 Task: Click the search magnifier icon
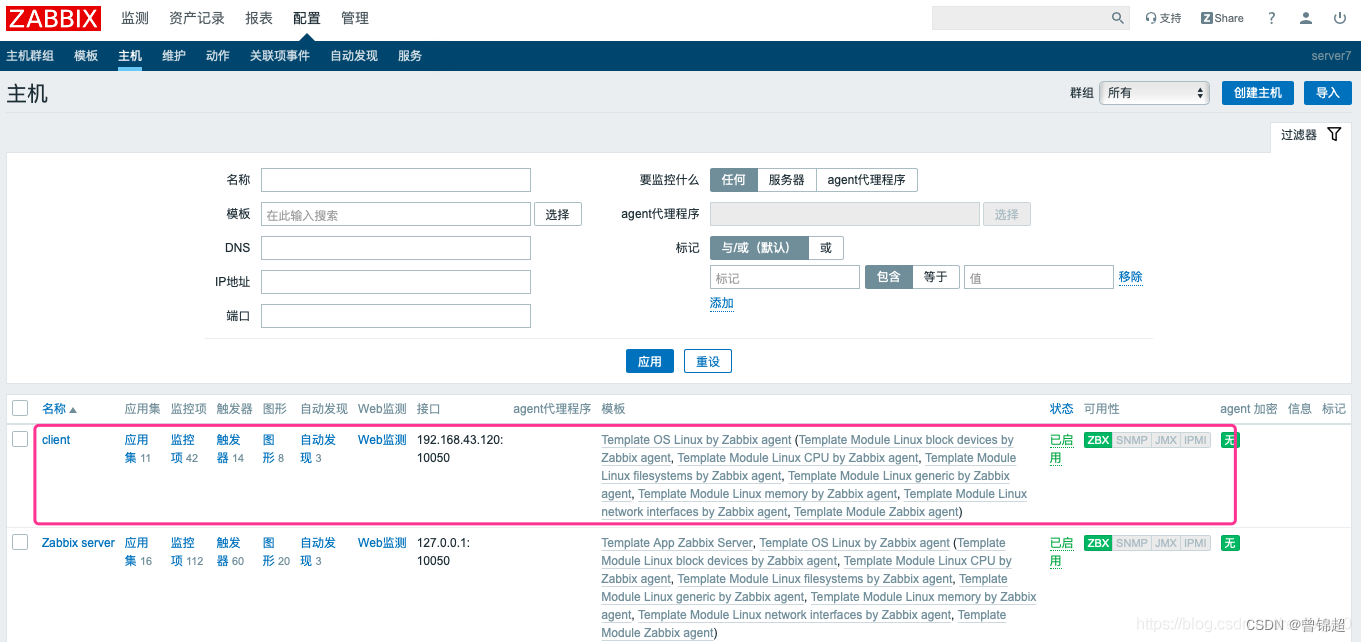1118,18
